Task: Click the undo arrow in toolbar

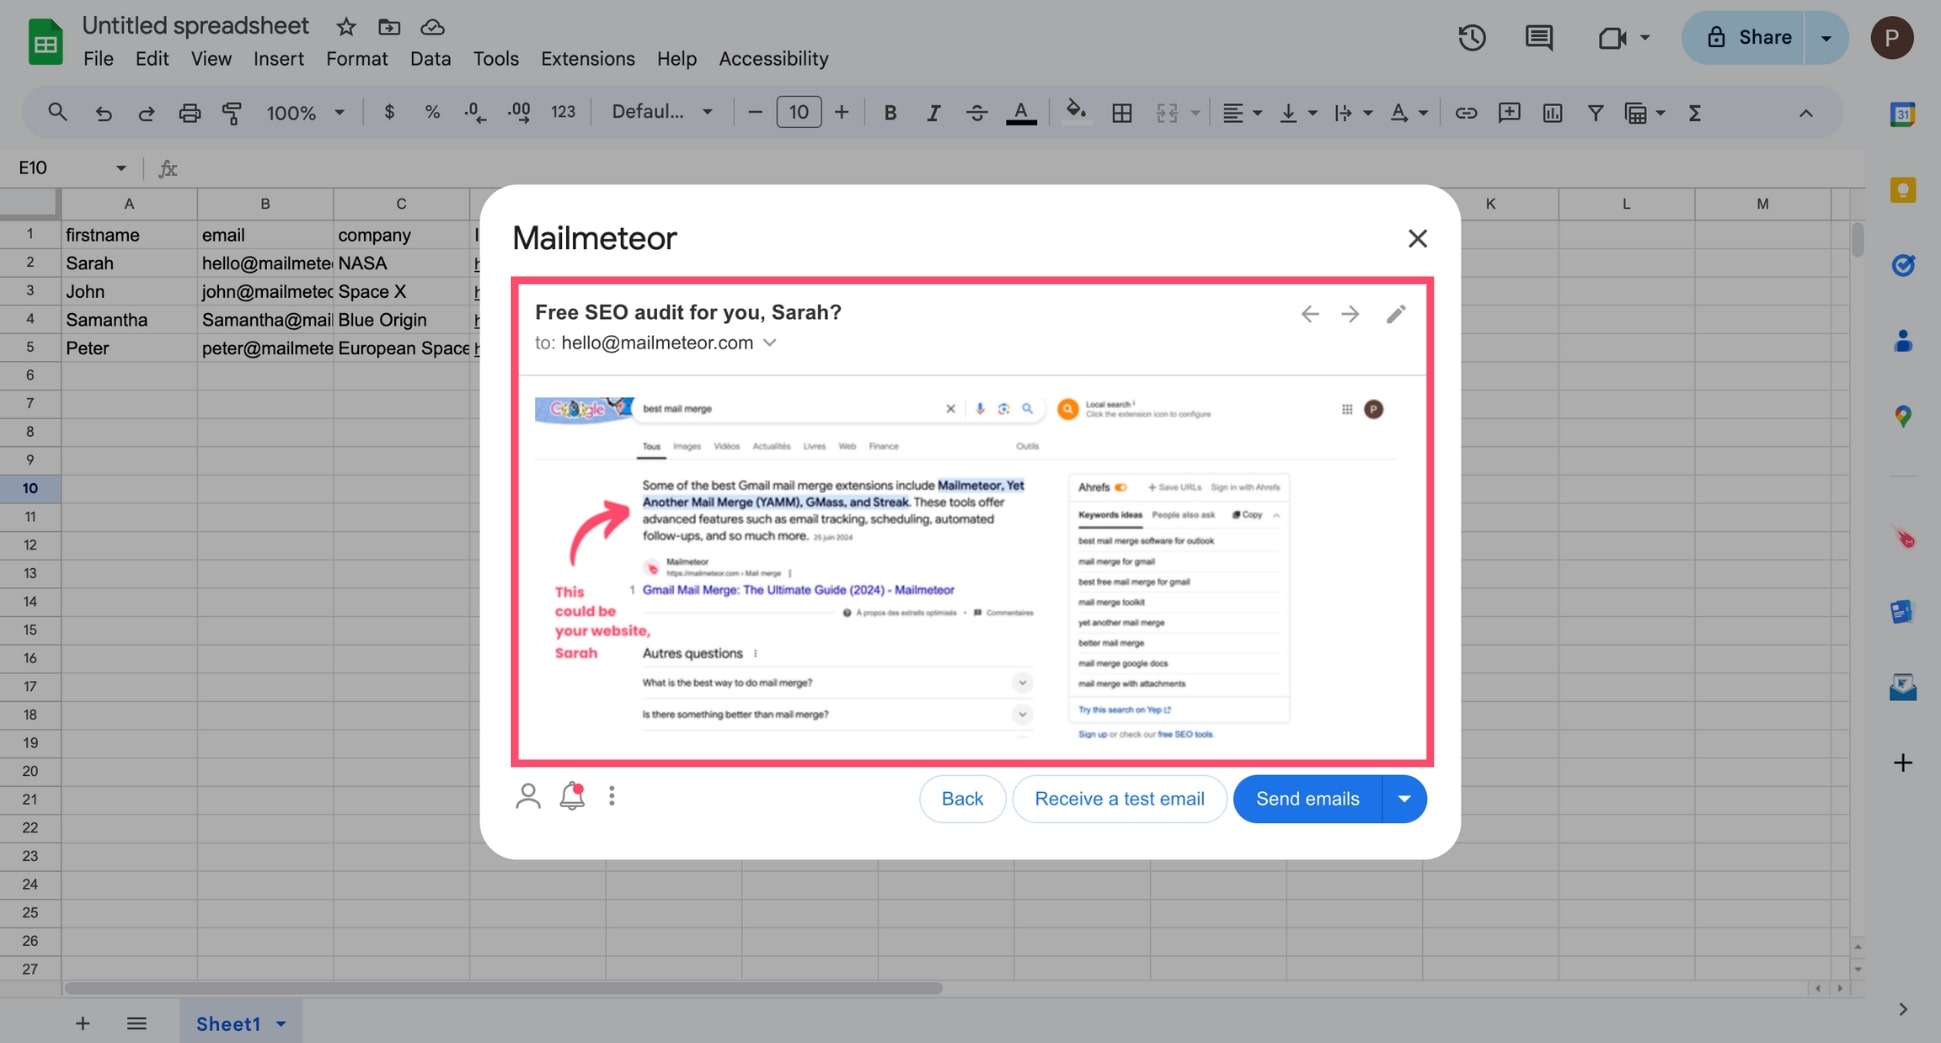Action: pos(103,113)
